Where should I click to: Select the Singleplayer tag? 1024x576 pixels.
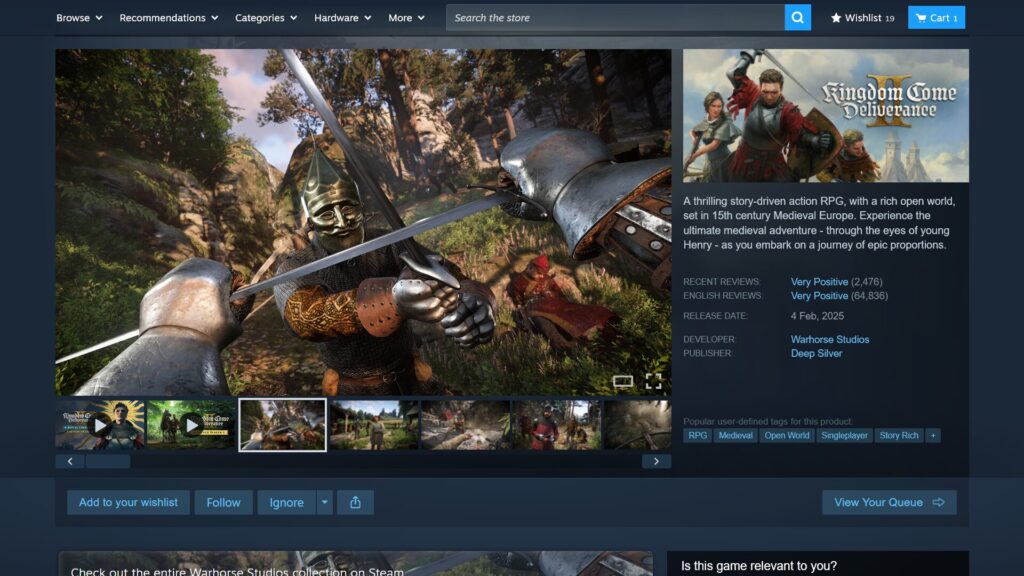tap(844, 436)
